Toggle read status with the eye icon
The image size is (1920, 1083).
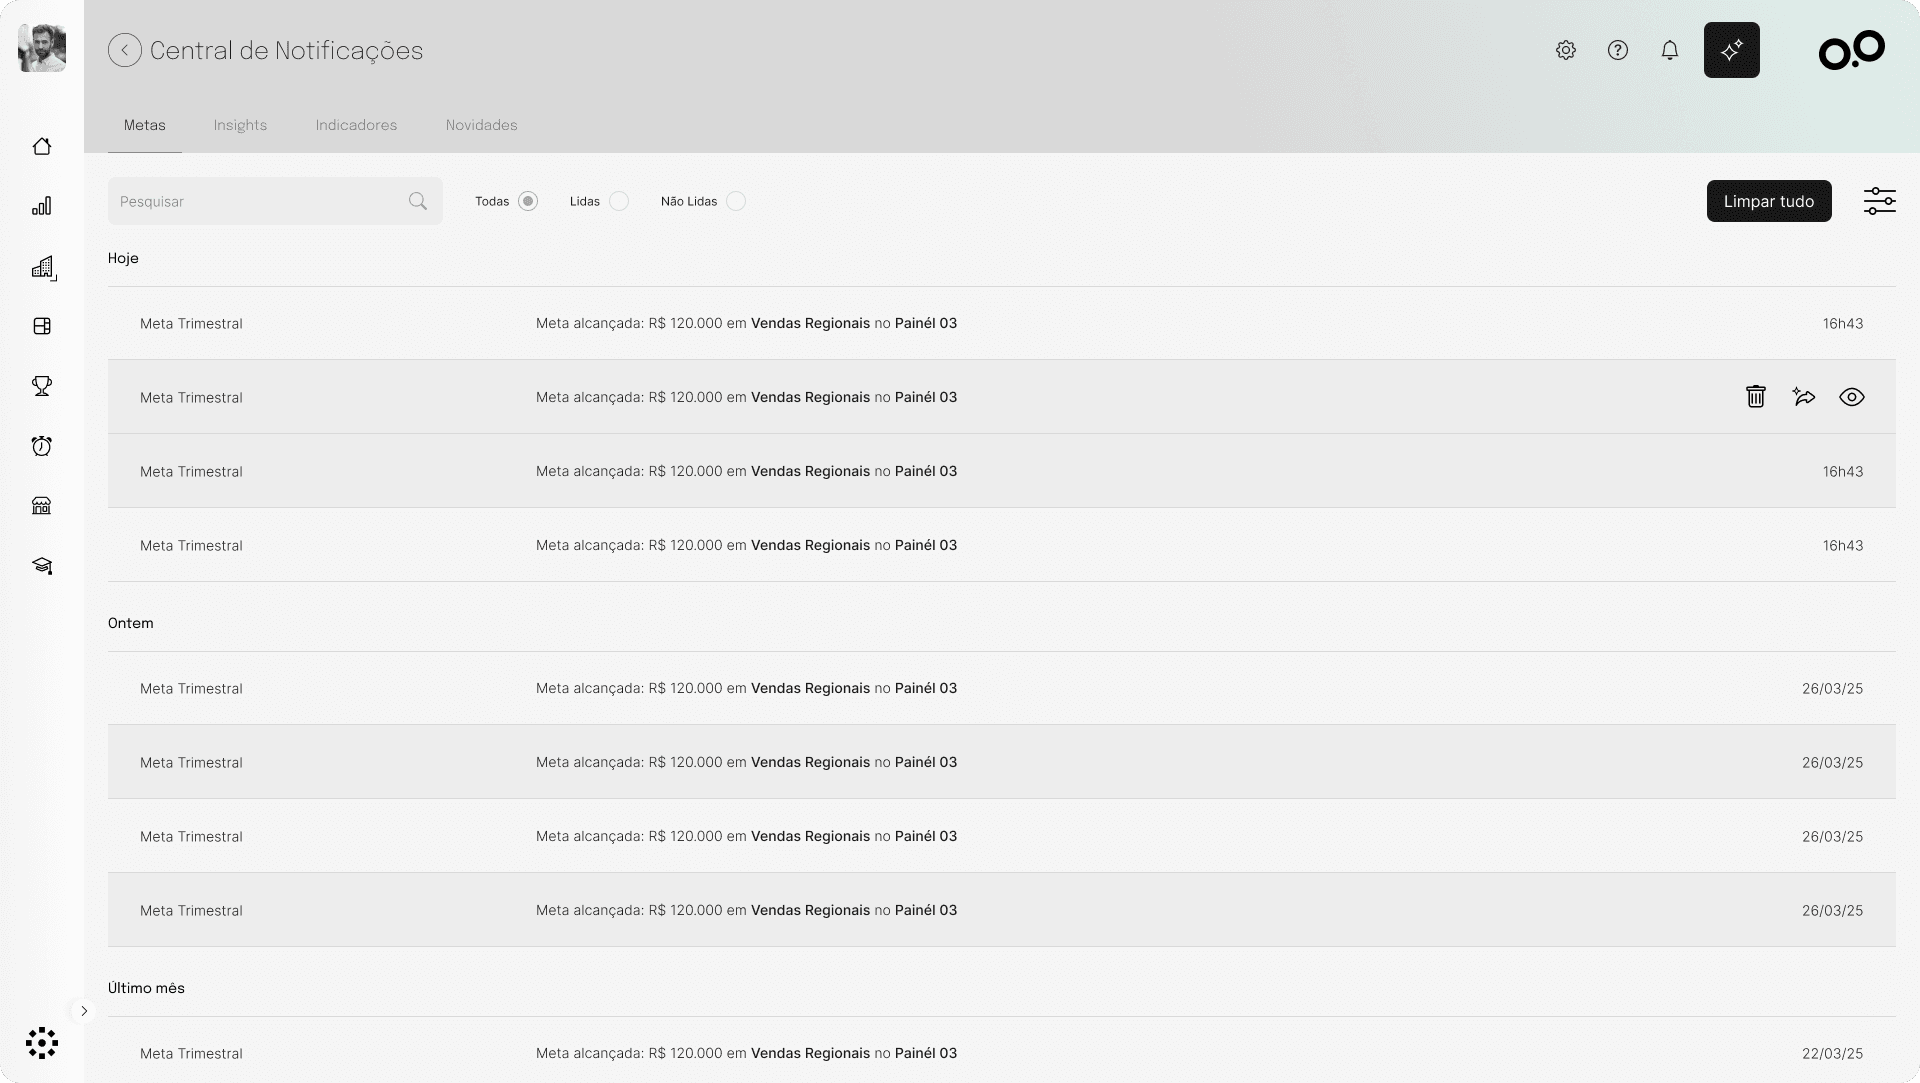click(x=1852, y=397)
